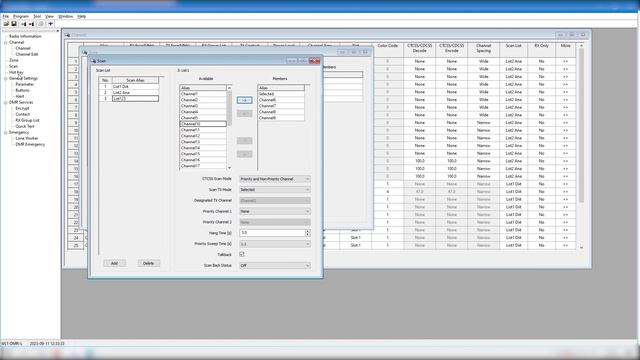
Task: Select Channel9 in the Members list
Action: click(281, 118)
